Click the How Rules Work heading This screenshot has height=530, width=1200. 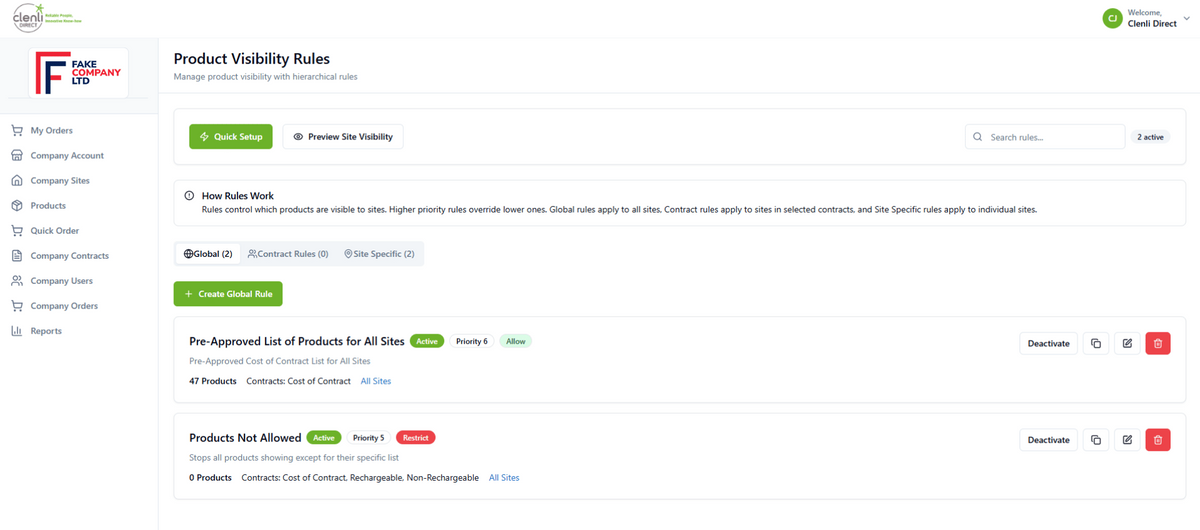tap(238, 196)
